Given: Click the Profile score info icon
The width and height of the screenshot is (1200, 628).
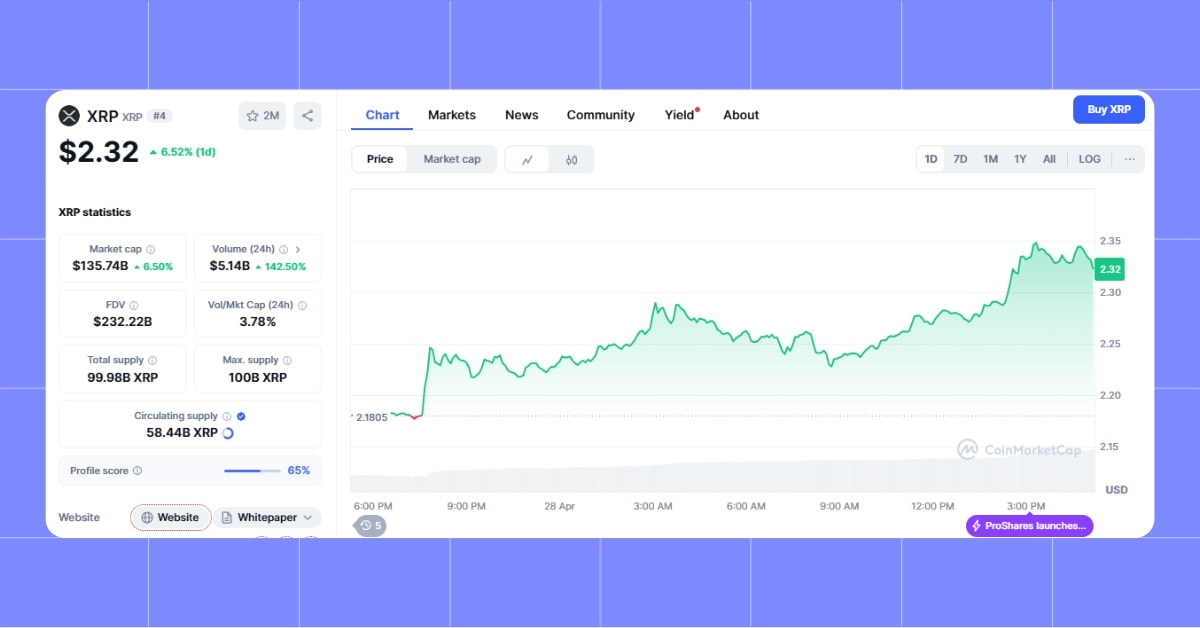Looking at the screenshot, I should pos(138,470).
